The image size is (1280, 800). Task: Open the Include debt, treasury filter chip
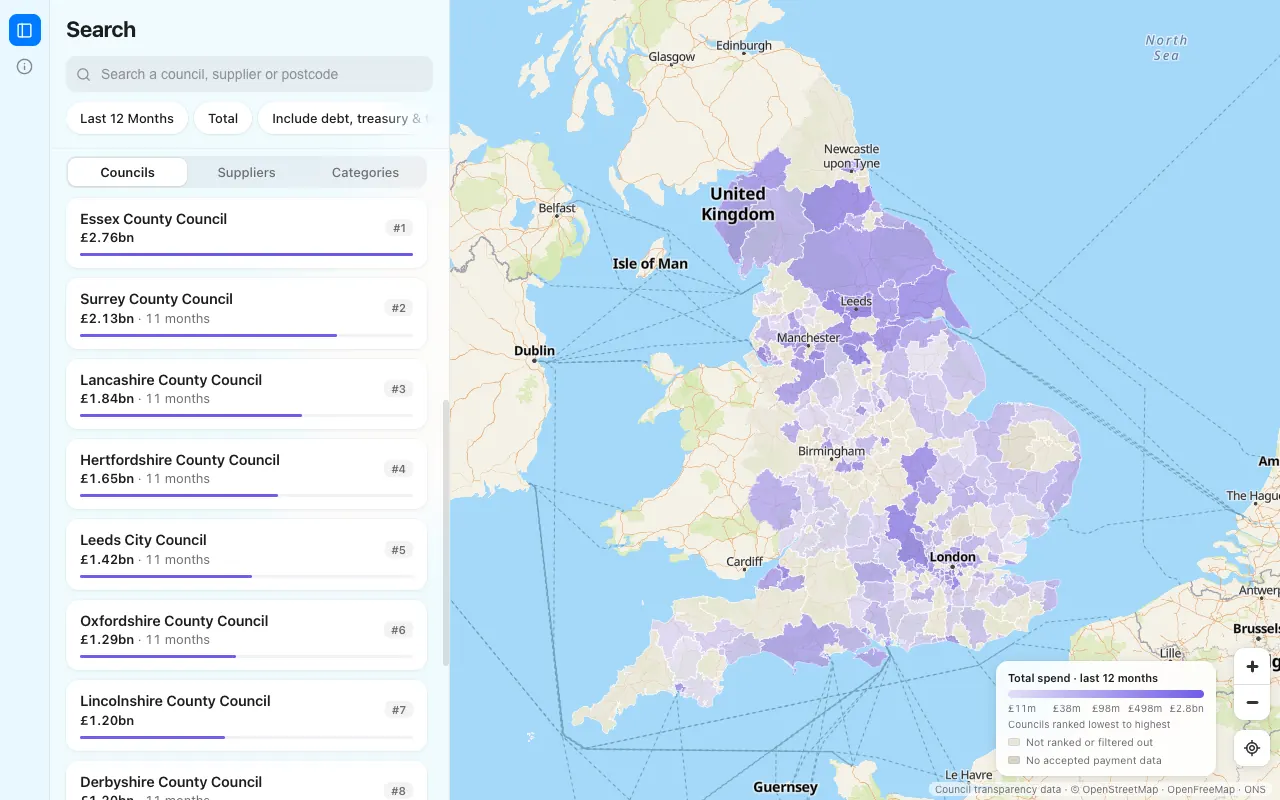click(x=346, y=118)
